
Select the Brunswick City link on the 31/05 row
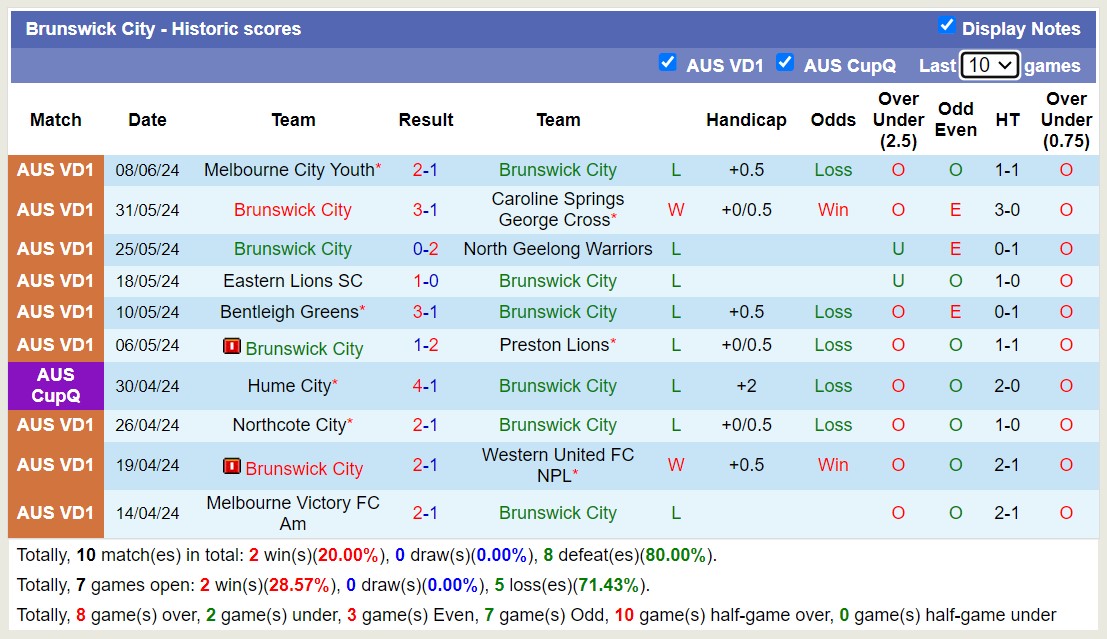292,210
